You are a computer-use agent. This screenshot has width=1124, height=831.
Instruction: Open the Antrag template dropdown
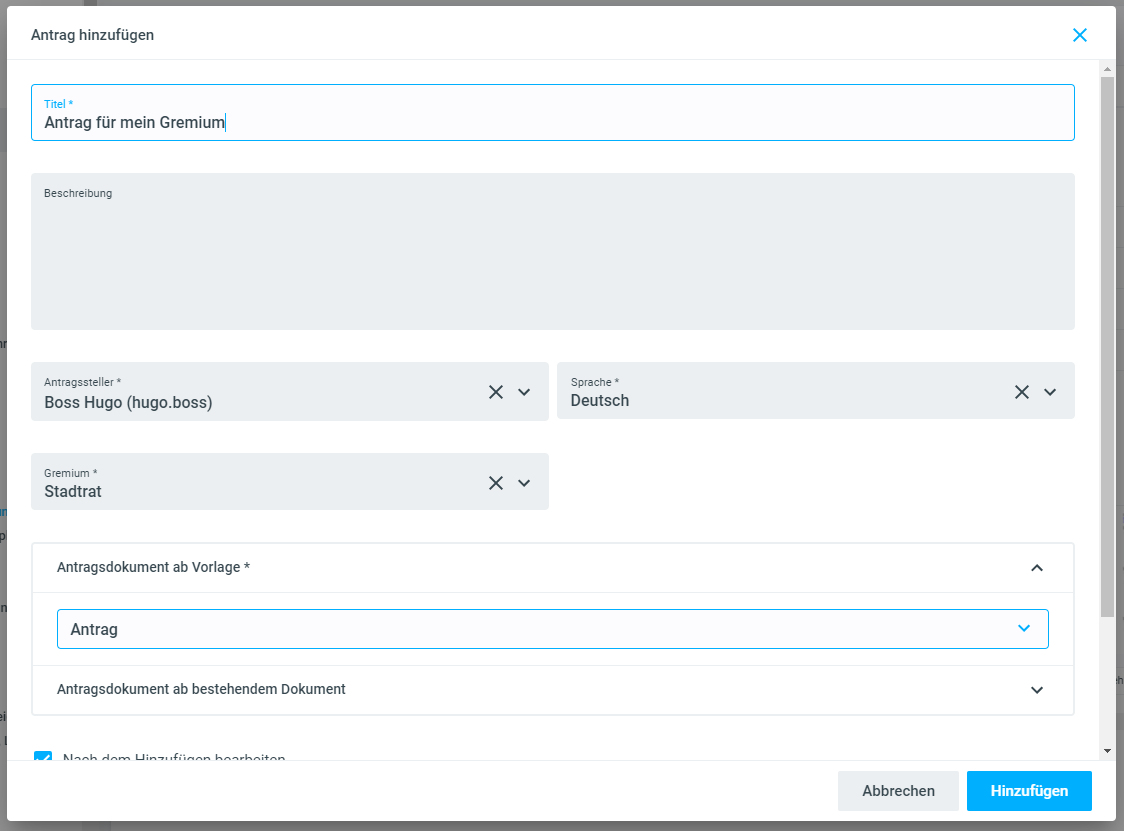click(1023, 629)
